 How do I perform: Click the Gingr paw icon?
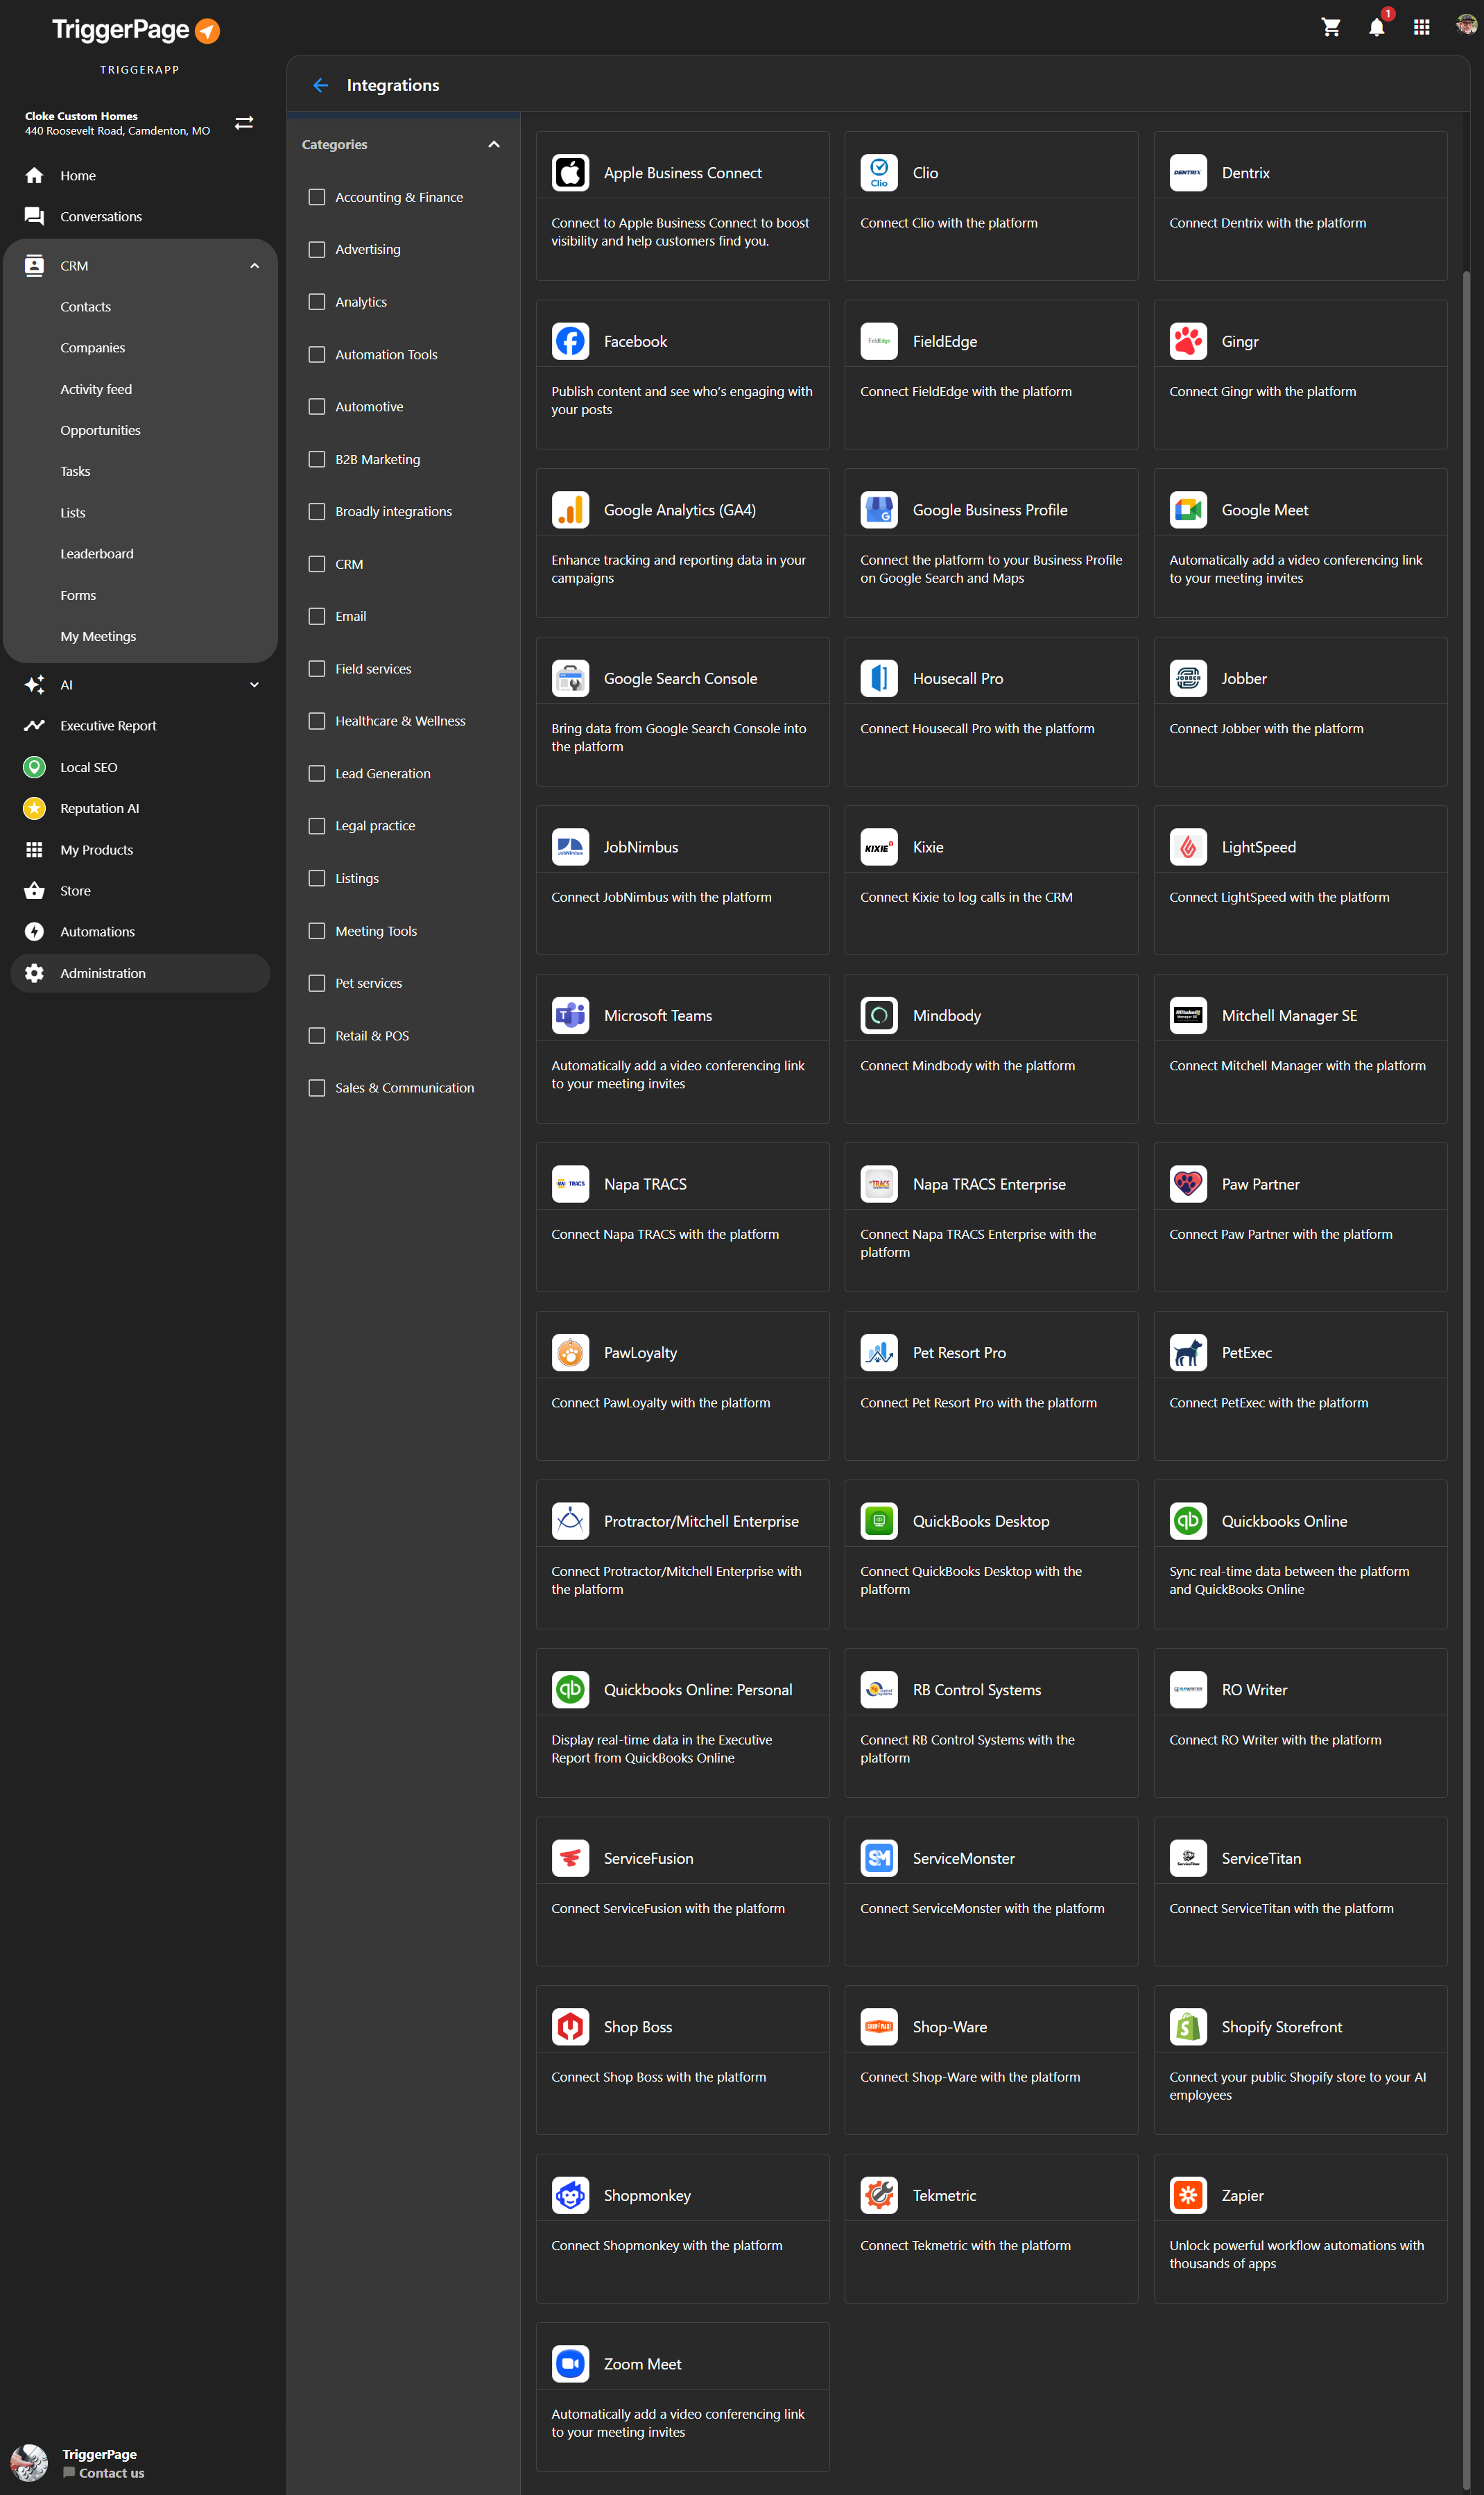tap(1188, 342)
